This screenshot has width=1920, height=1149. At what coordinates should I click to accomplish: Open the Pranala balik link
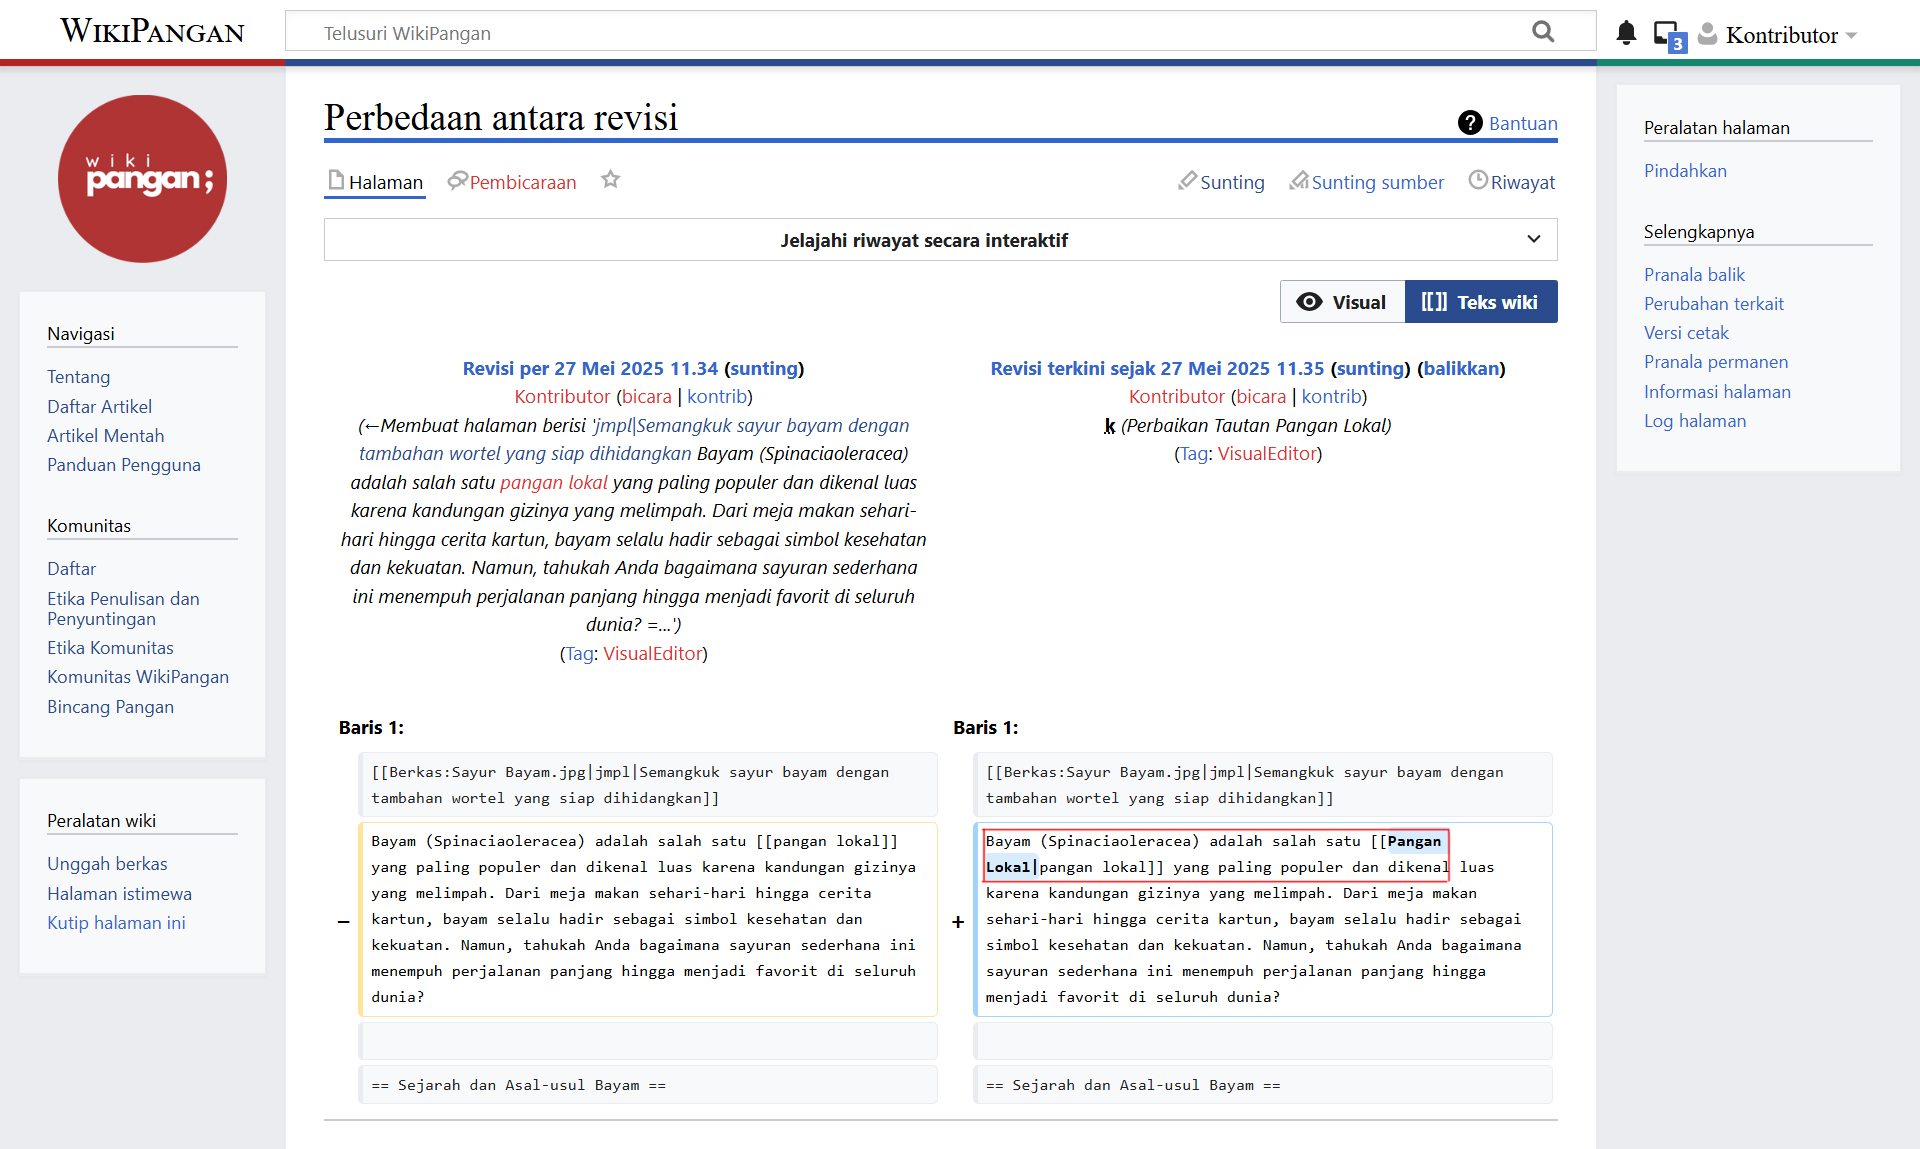[1693, 274]
